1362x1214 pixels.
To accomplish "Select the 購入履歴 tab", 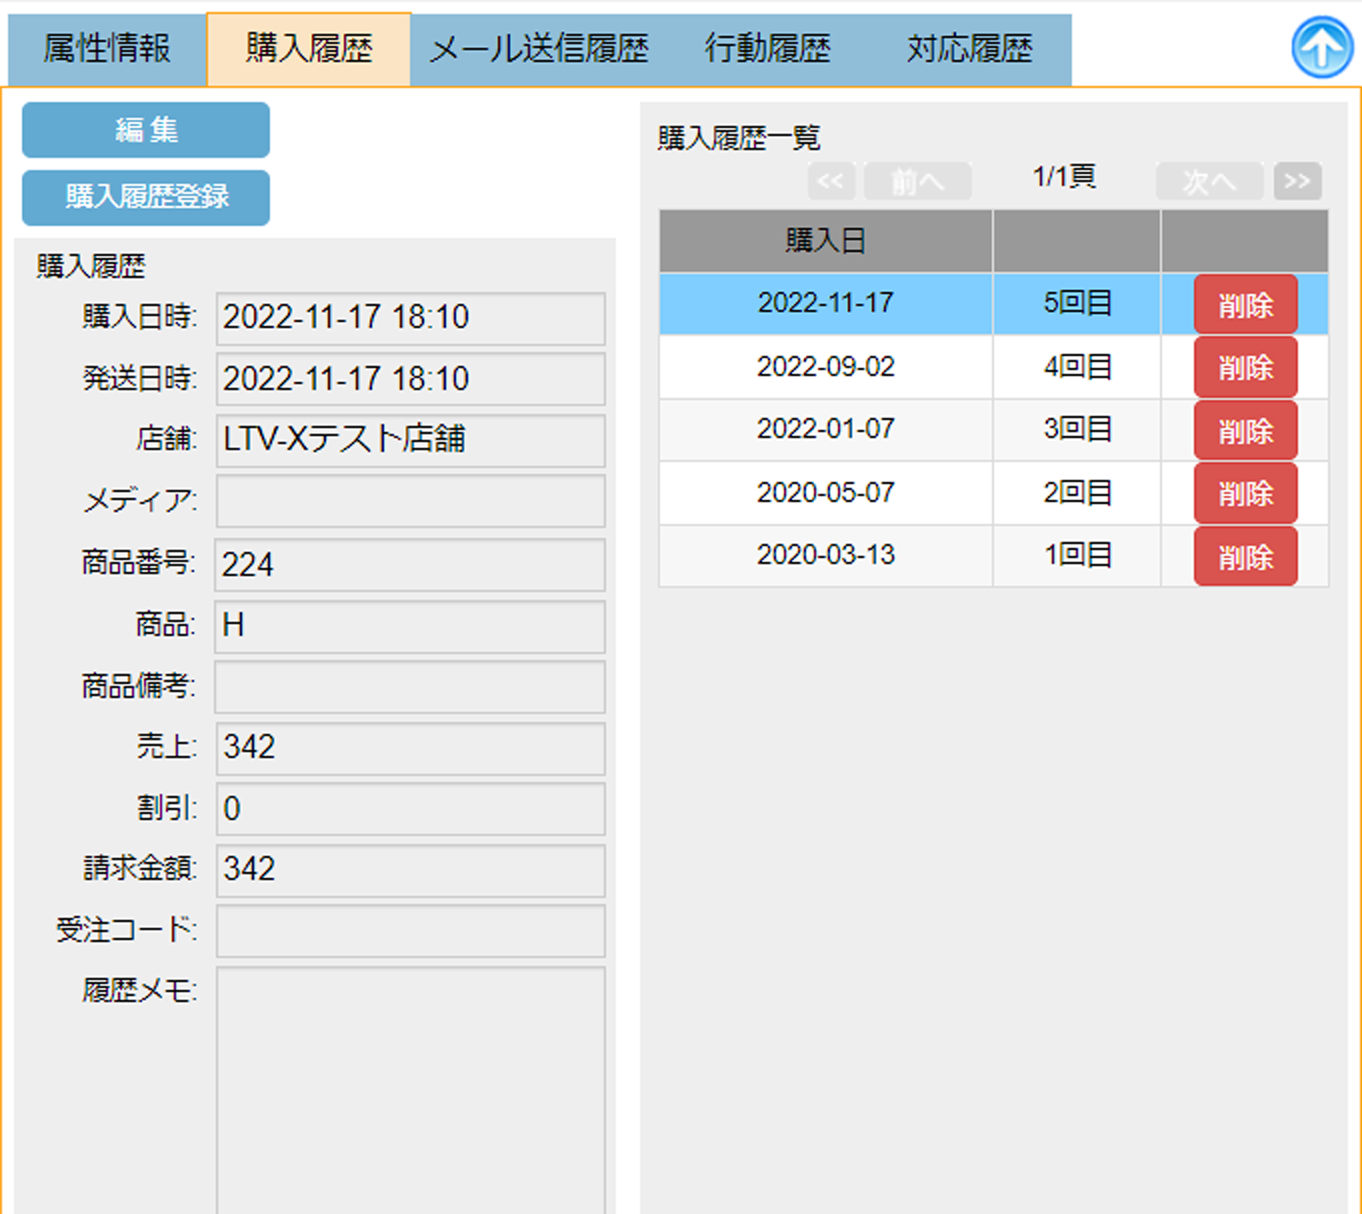I will pos(309,49).
